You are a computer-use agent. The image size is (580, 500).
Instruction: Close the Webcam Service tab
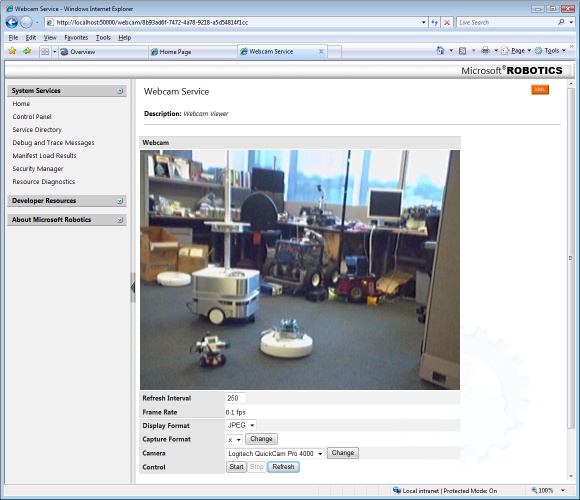(x=321, y=51)
